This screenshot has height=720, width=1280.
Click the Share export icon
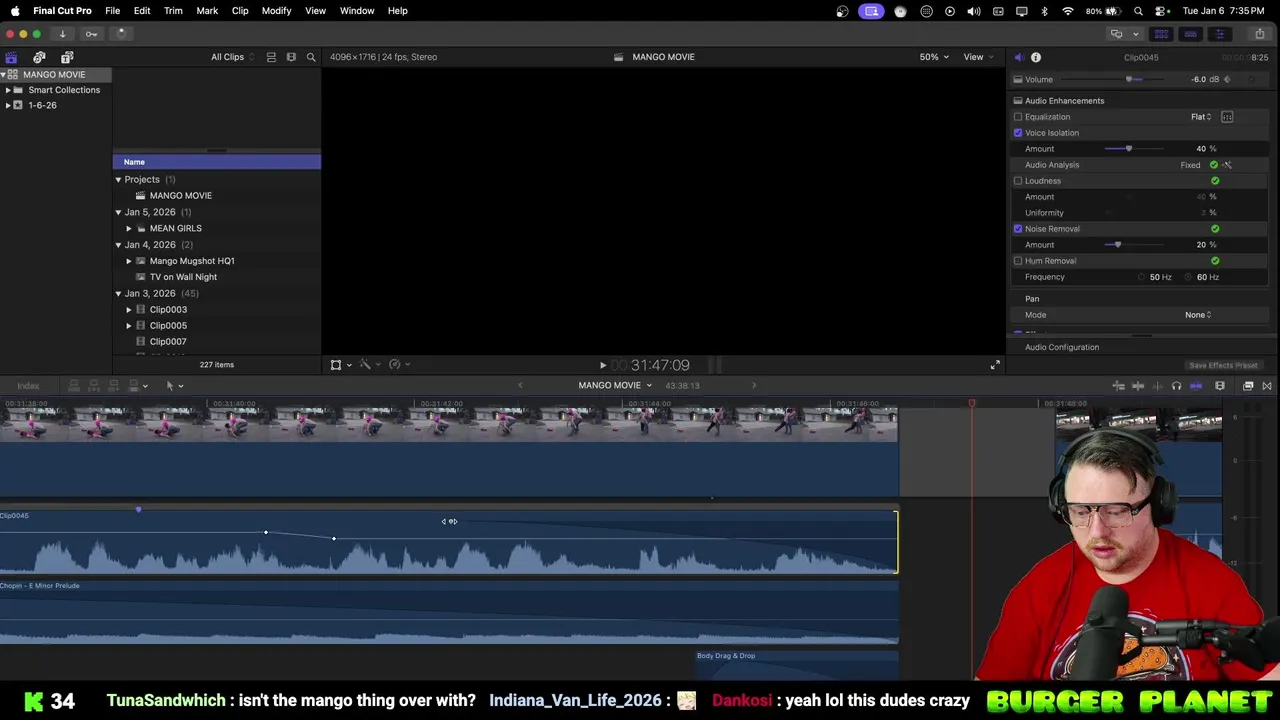tap(1259, 34)
